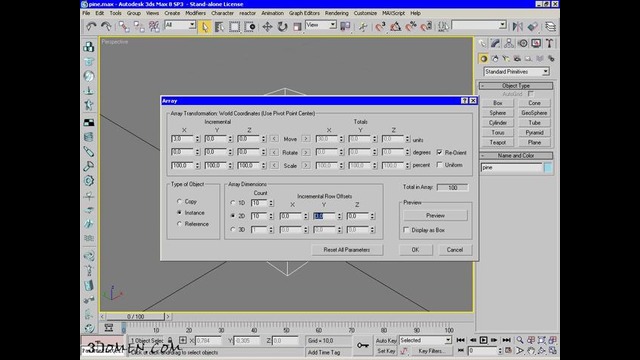
Task: Open the Selected key filter dropdown
Action: pyautogui.click(x=425, y=340)
